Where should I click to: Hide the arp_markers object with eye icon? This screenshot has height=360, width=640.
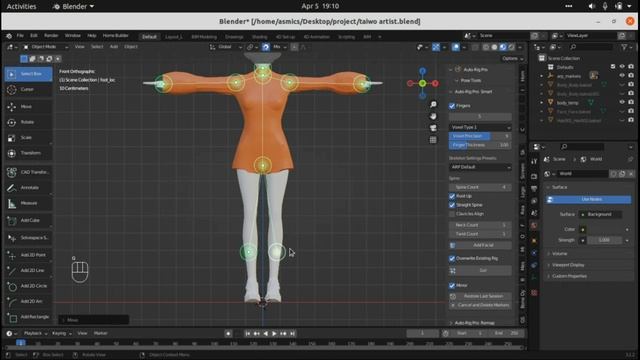tap(622, 76)
